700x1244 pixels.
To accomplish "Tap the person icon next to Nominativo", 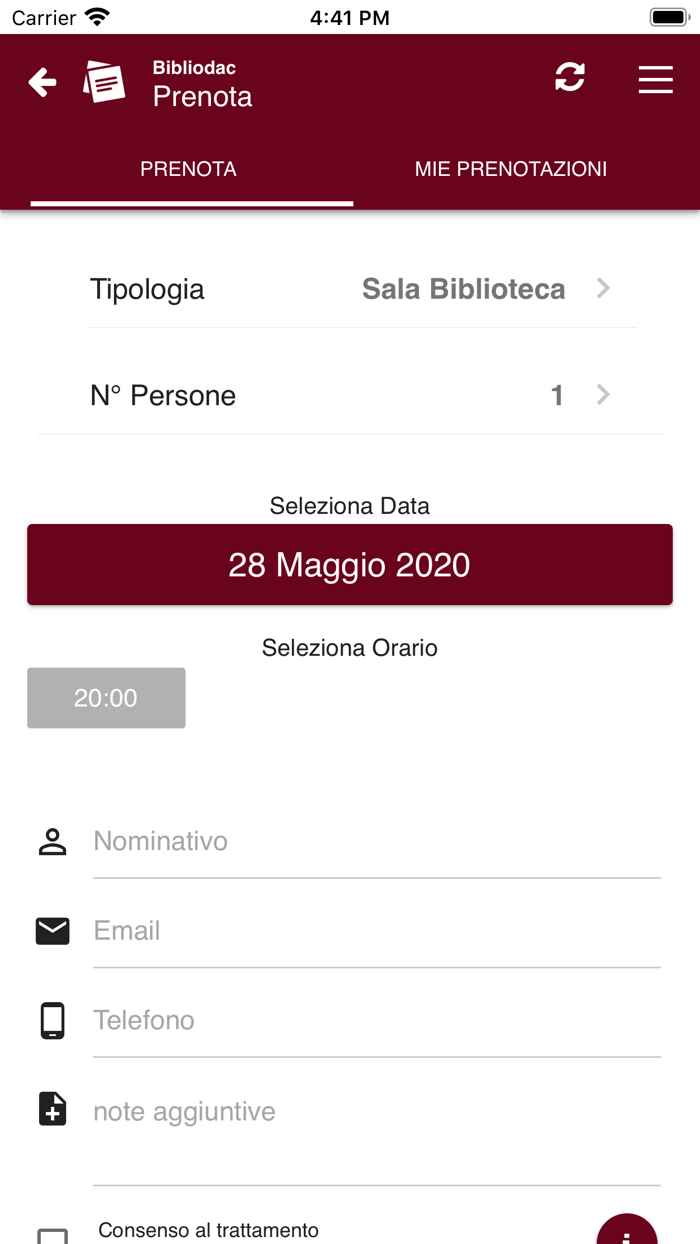I will pos(51,841).
